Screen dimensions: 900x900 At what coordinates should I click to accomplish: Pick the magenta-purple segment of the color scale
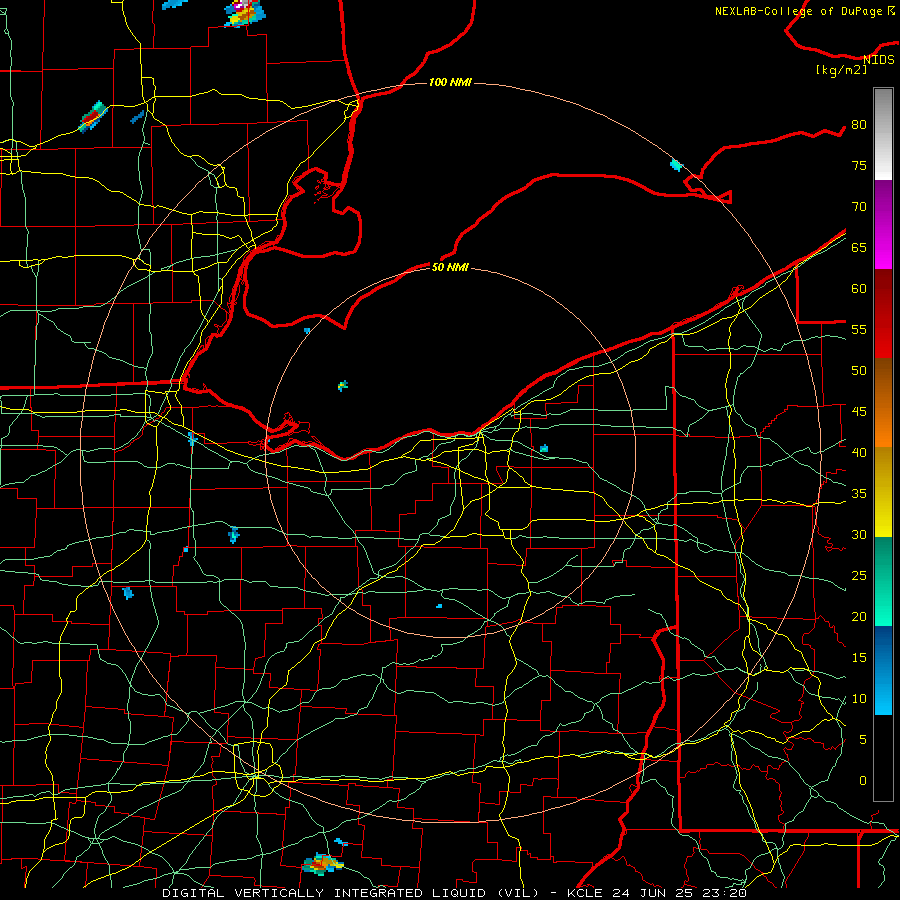click(x=883, y=224)
